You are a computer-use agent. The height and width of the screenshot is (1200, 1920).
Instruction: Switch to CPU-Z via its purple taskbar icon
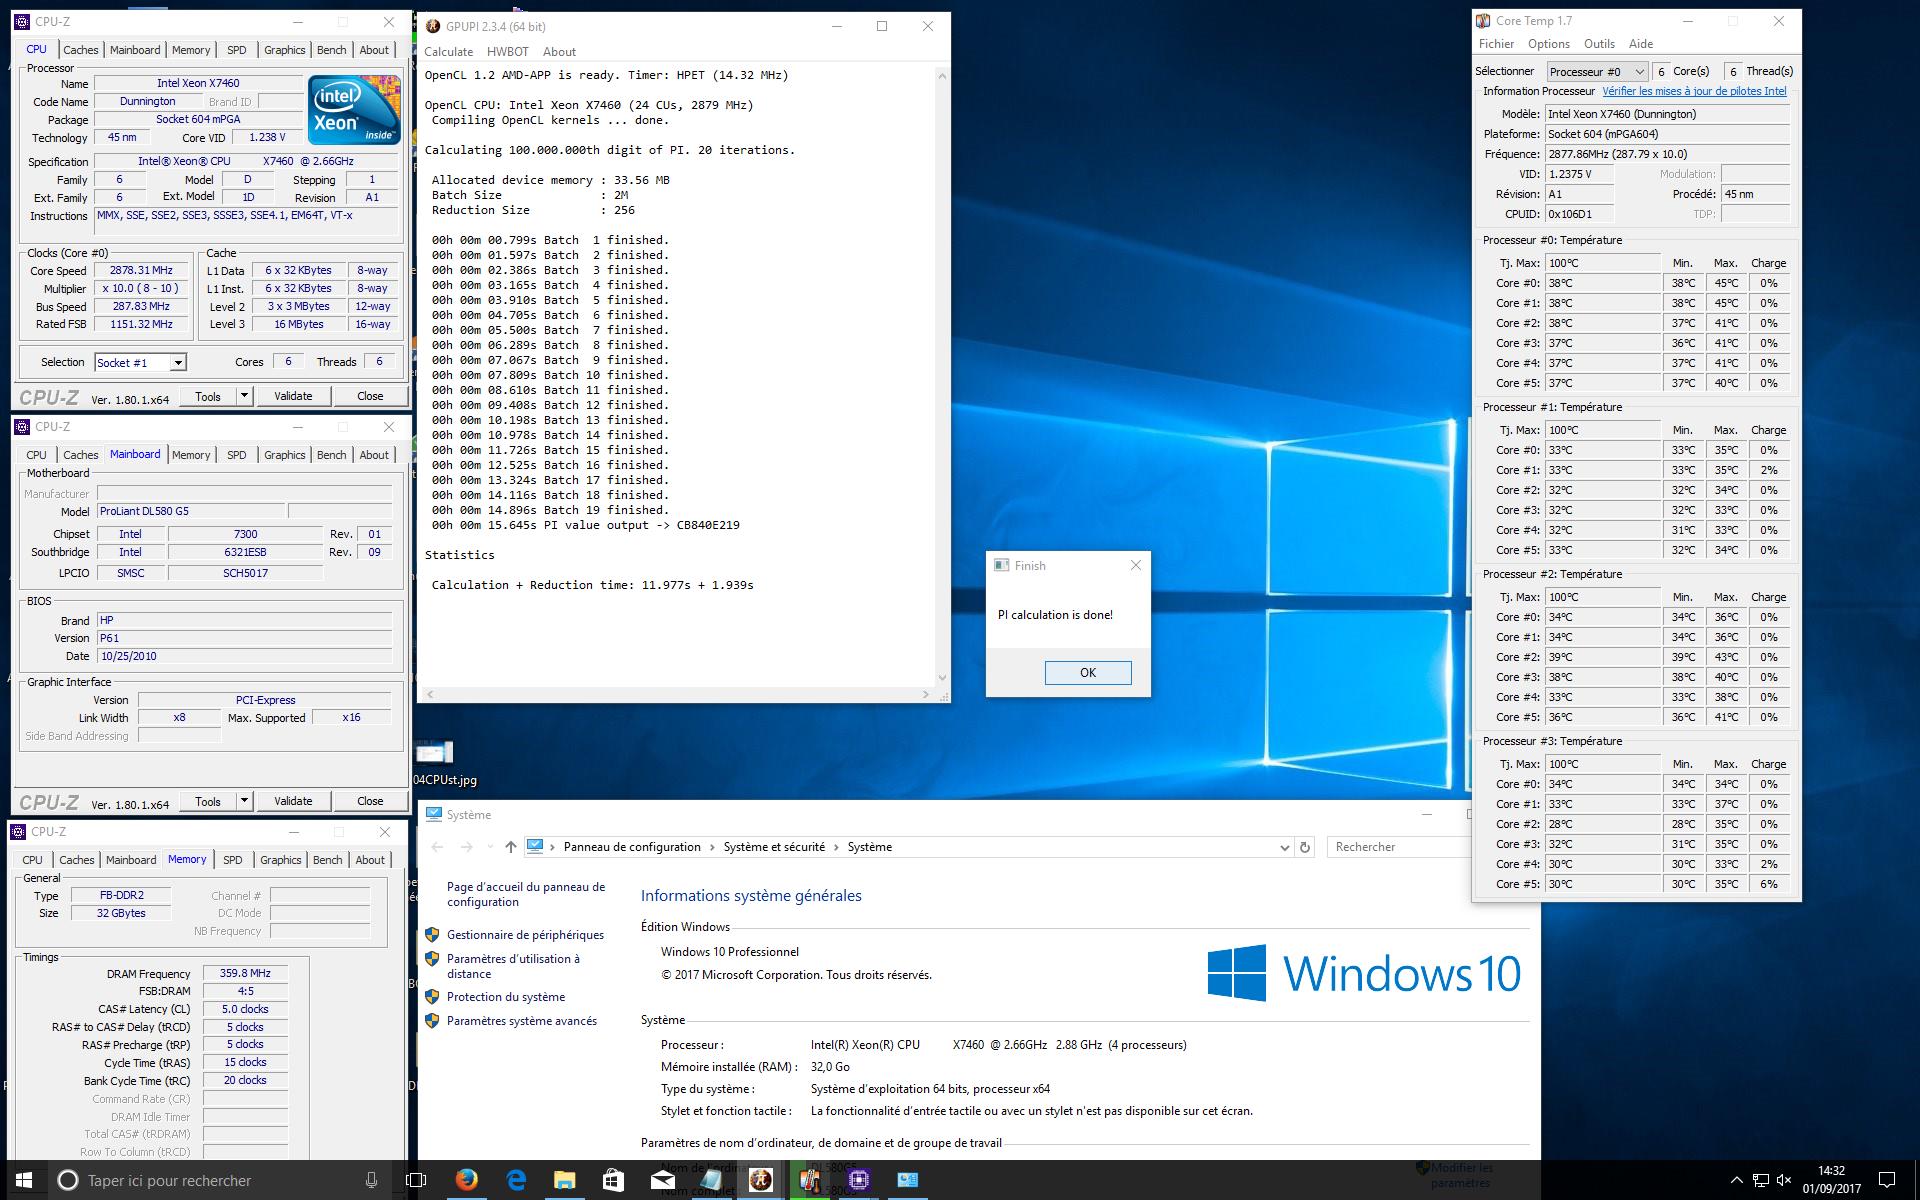859,1181
